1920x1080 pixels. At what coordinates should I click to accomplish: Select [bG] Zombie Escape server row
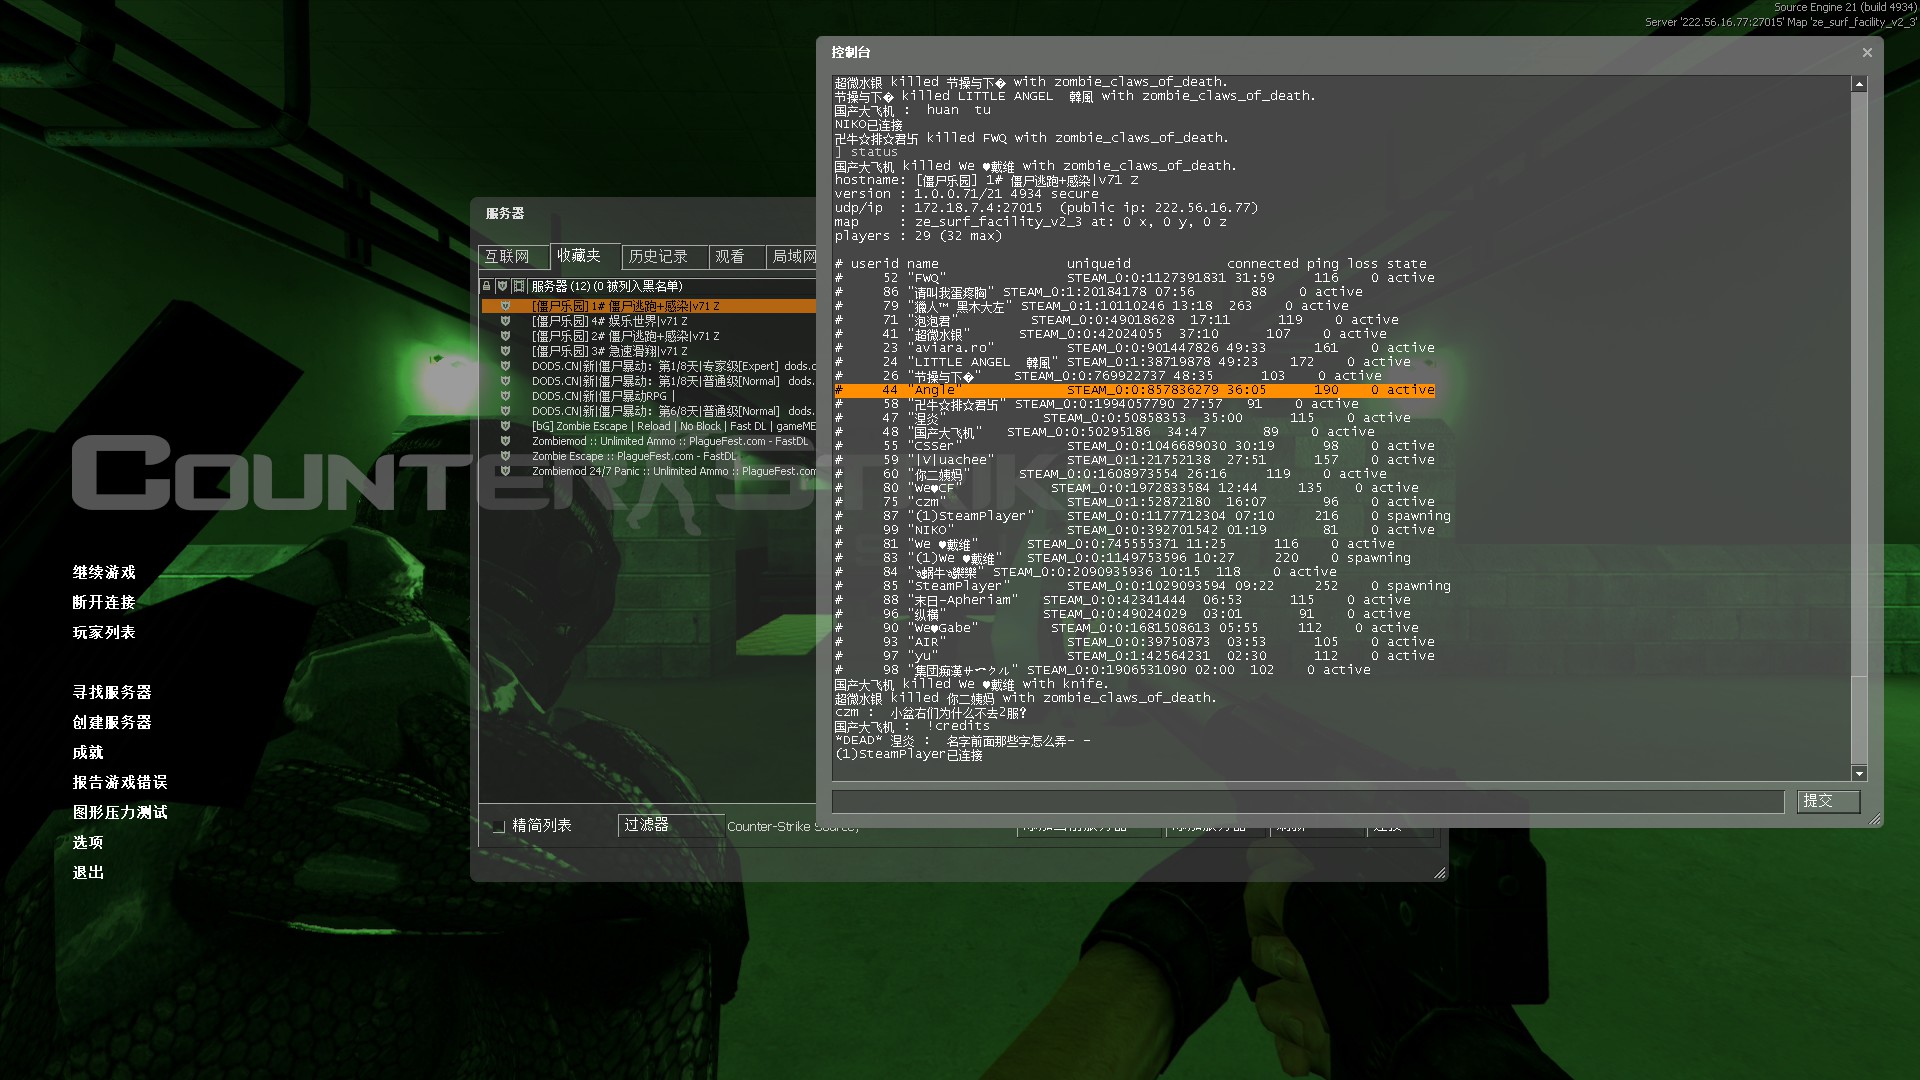pyautogui.click(x=649, y=426)
